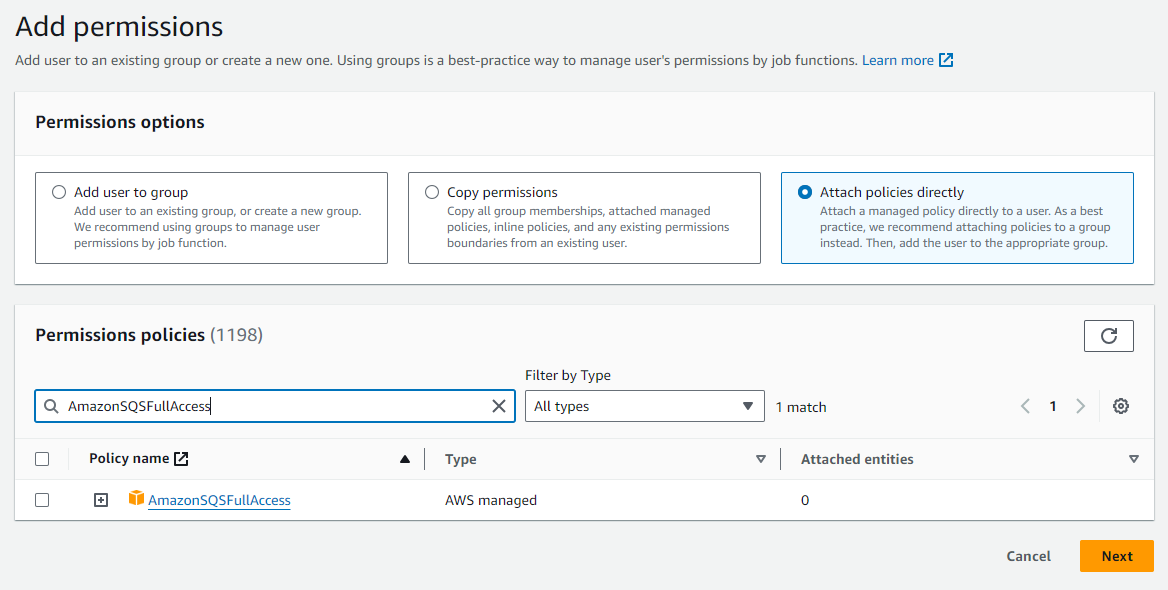Check the AmazonSQSFullAccess policy checkbox

pyautogui.click(x=42, y=500)
